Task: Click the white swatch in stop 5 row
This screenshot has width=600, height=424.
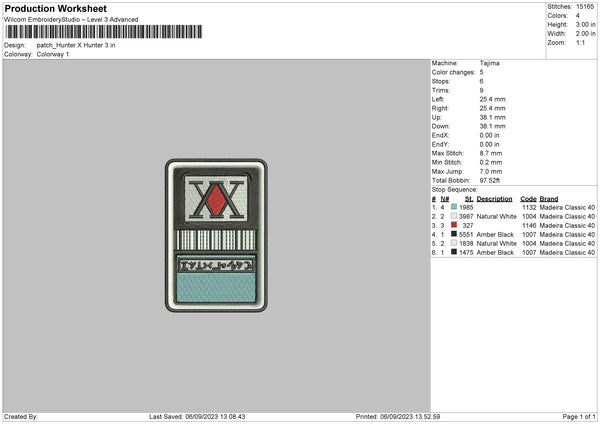Action: tap(454, 243)
